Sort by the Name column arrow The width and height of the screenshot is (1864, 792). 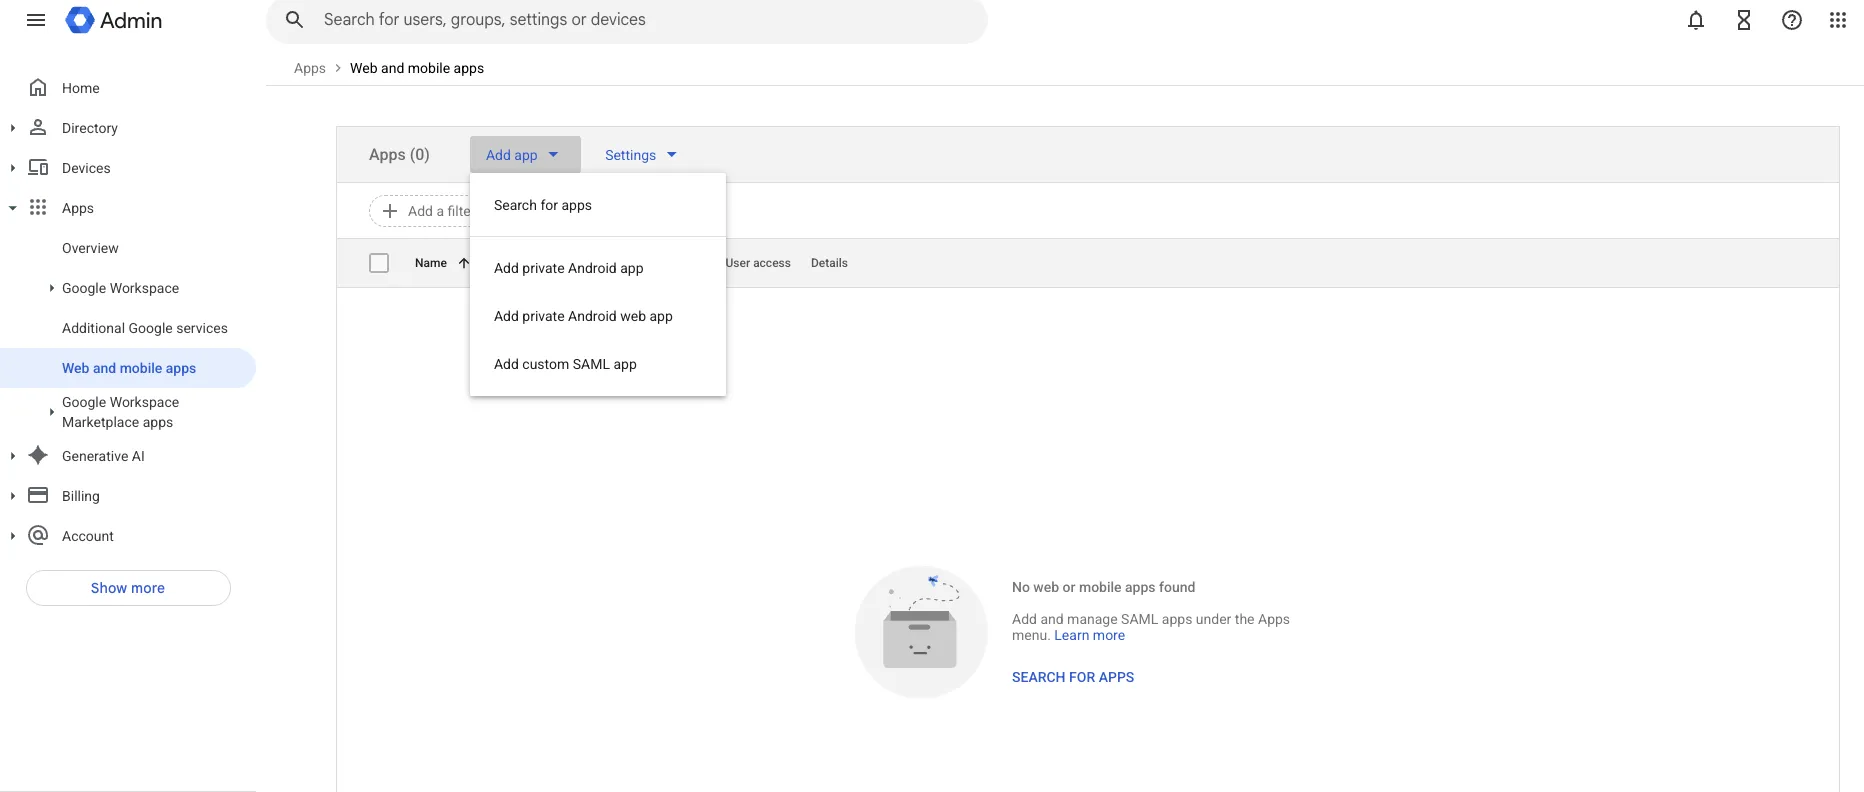(463, 263)
